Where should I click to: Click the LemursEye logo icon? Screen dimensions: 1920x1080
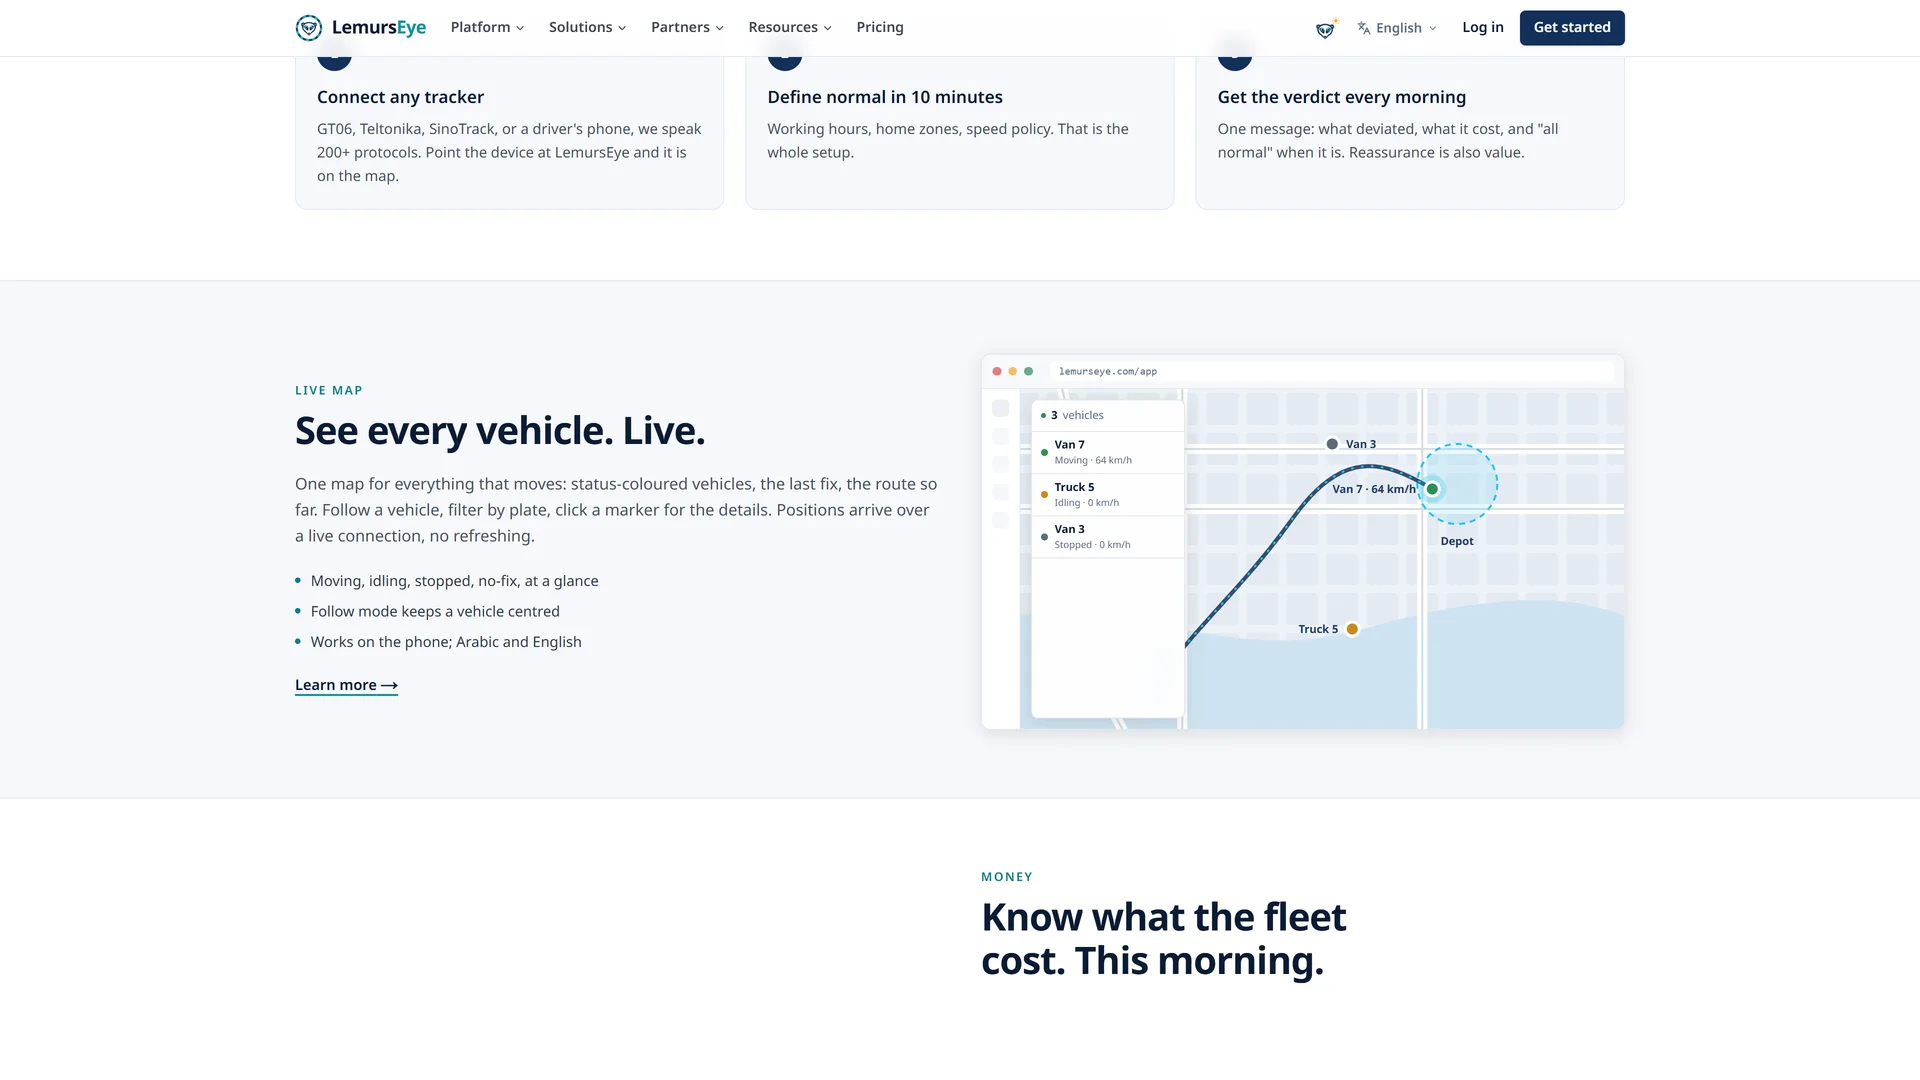coord(309,28)
